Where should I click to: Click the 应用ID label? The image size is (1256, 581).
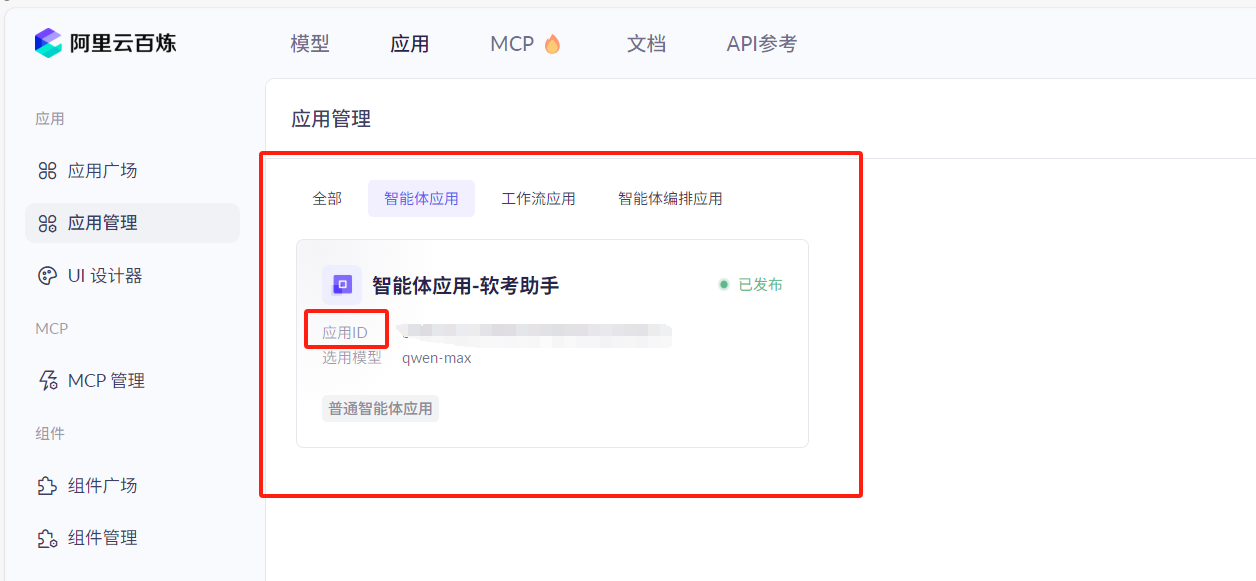(x=345, y=333)
